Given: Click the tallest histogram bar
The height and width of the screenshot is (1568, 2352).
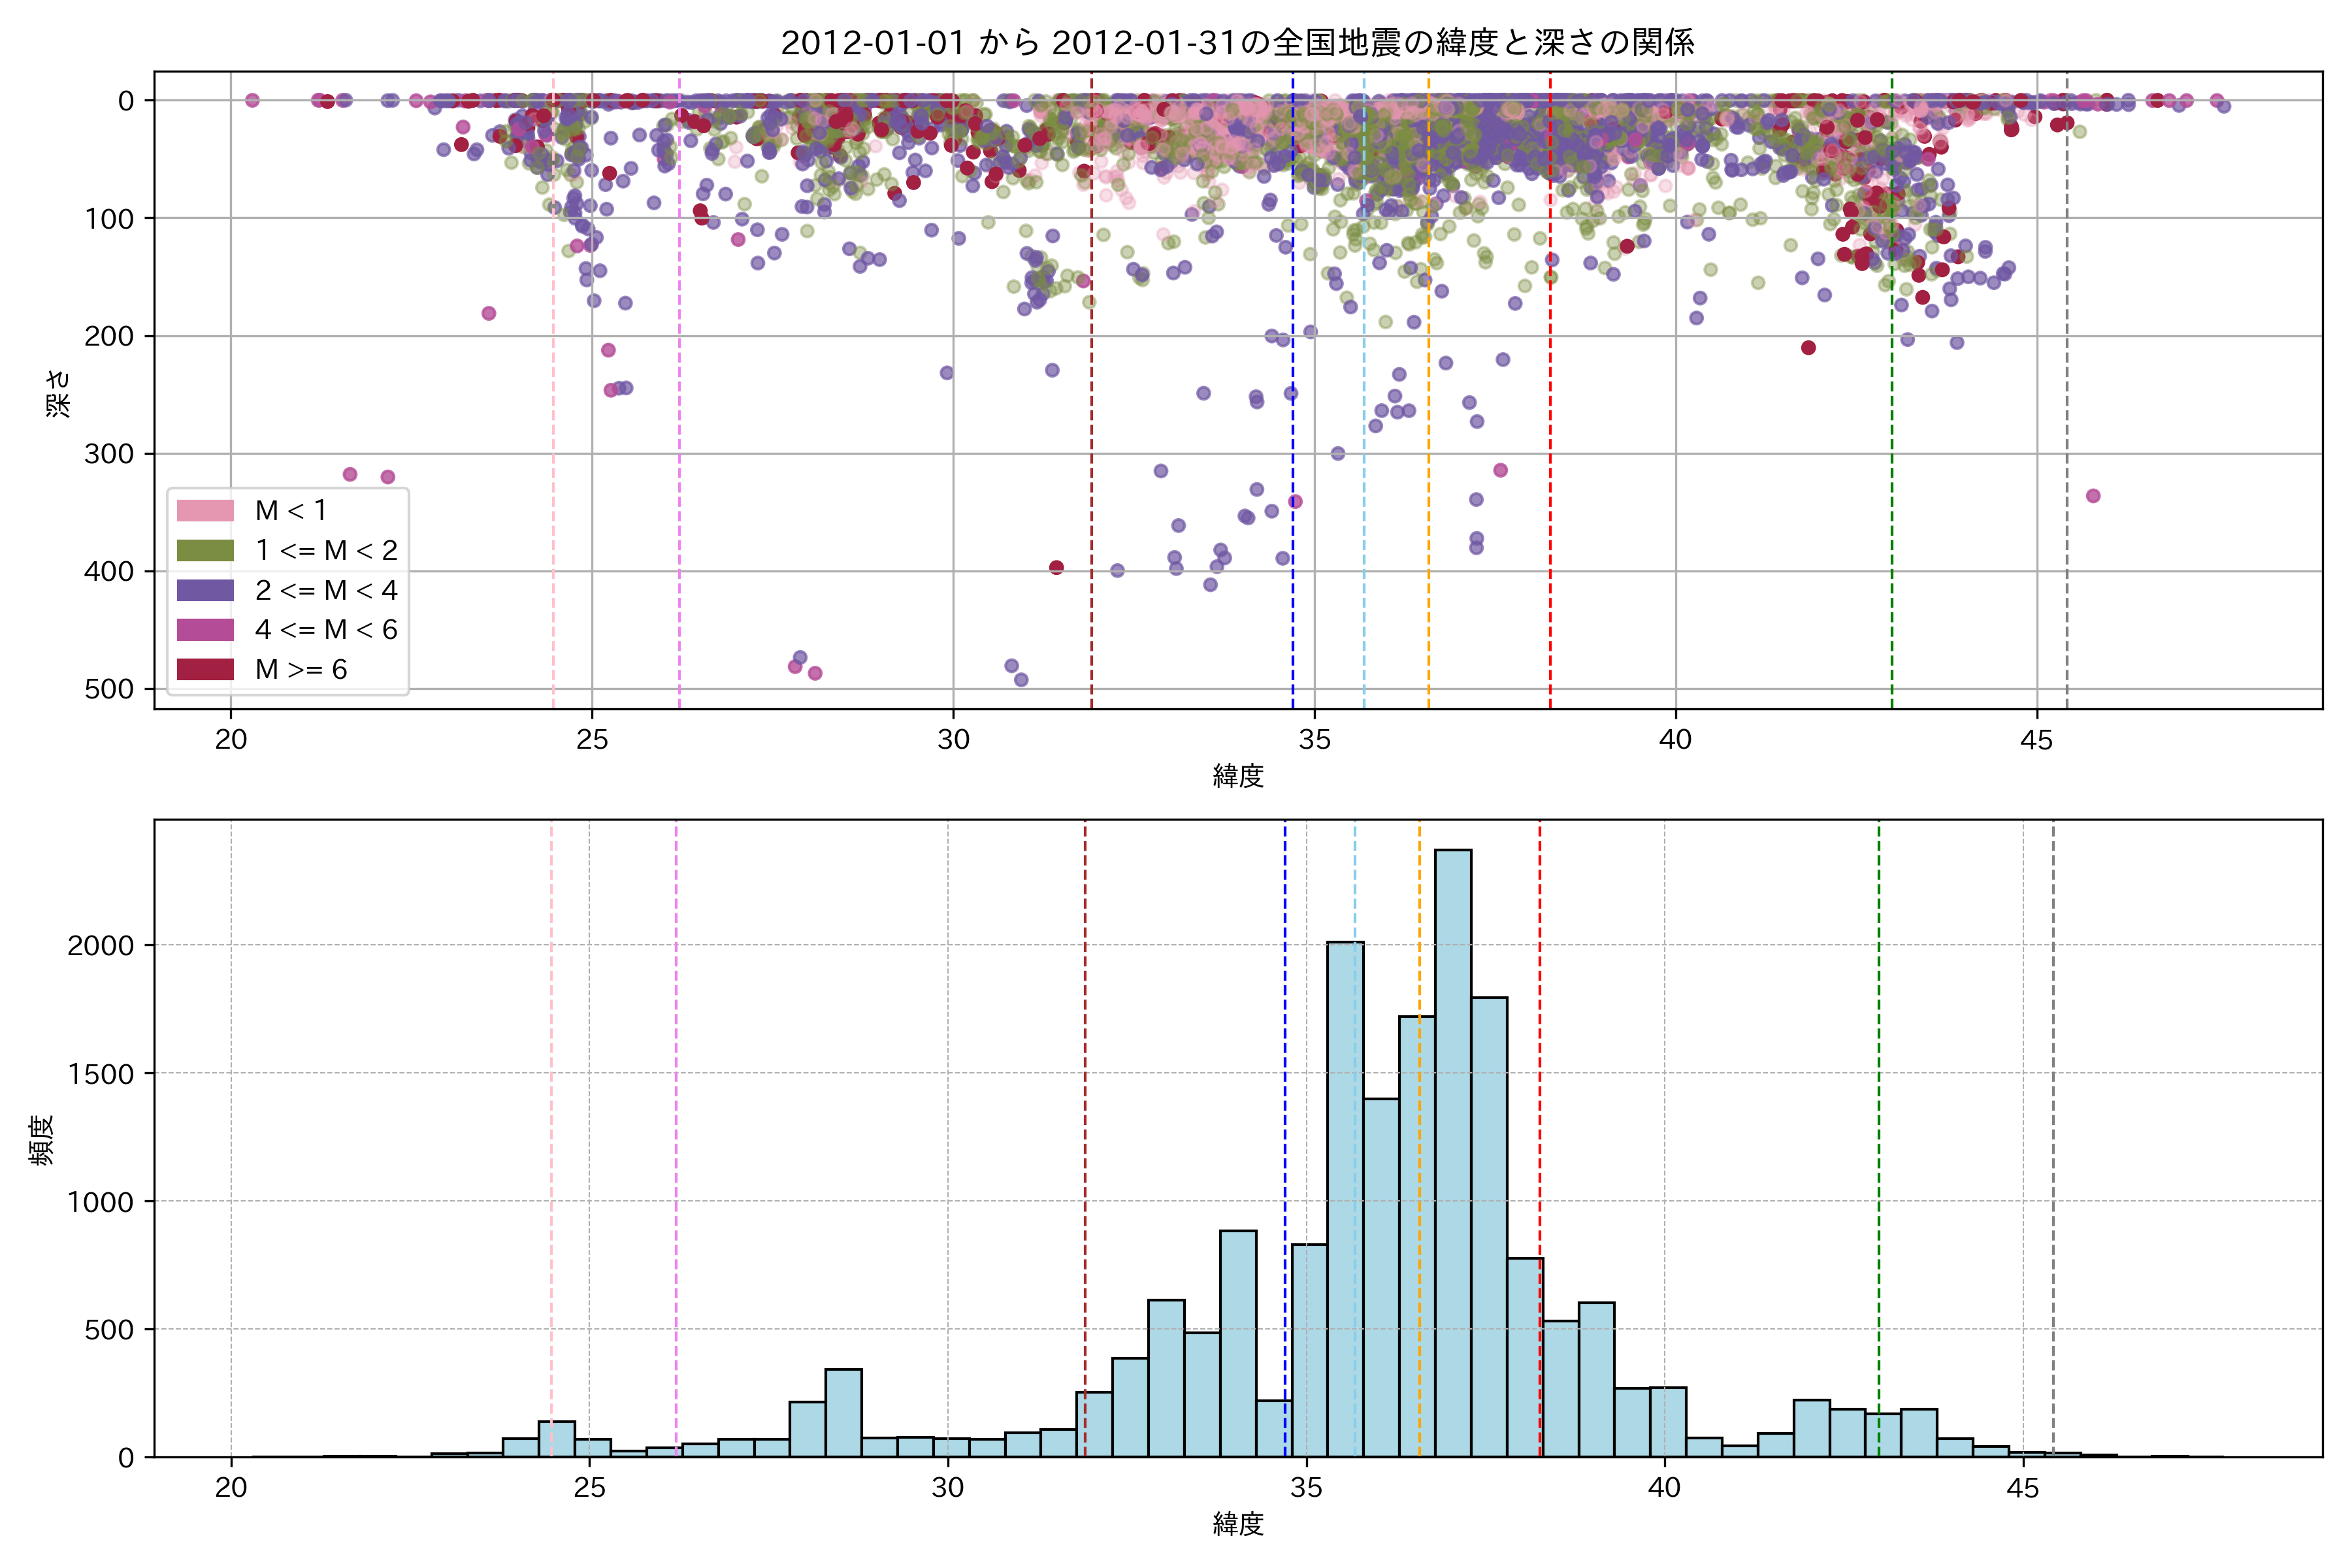Looking at the screenshot, I should pos(1452,1150).
